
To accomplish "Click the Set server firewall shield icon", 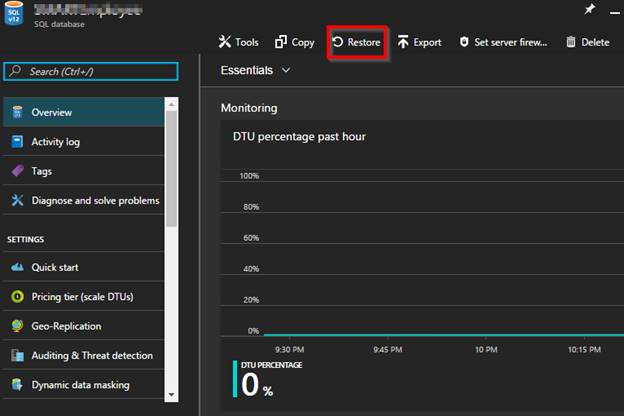I will [x=464, y=43].
